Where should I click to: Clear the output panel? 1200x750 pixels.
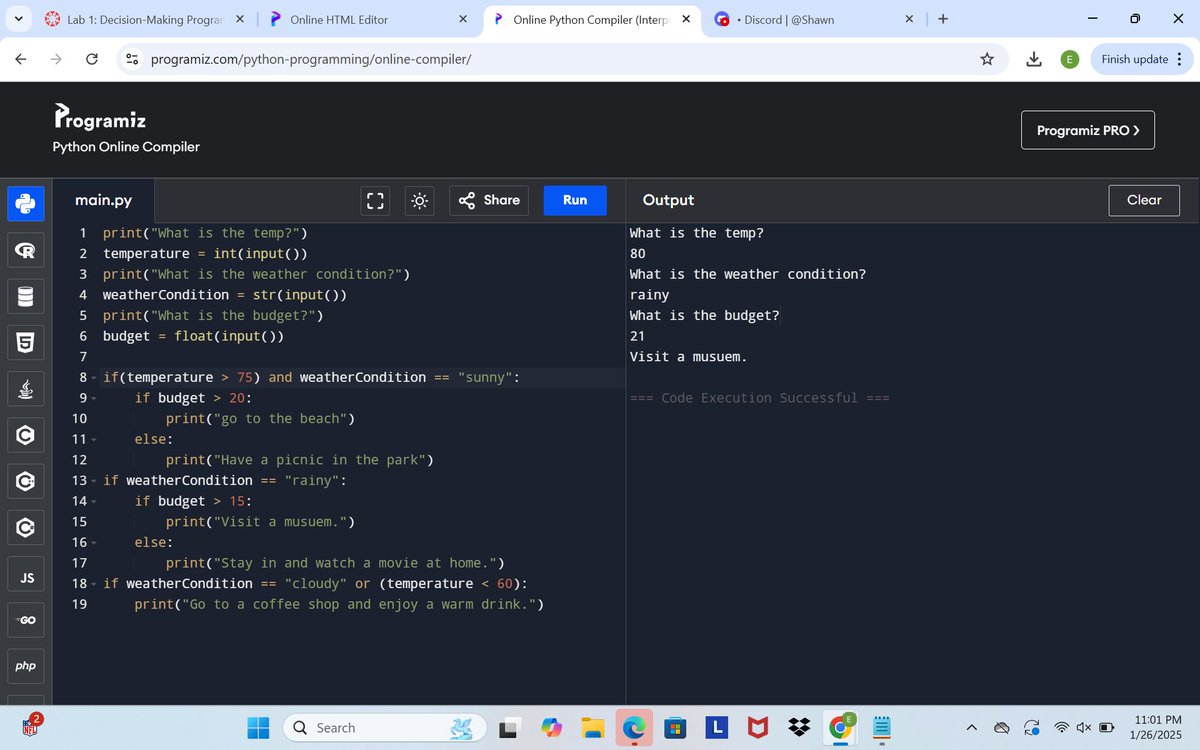click(x=1144, y=200)
